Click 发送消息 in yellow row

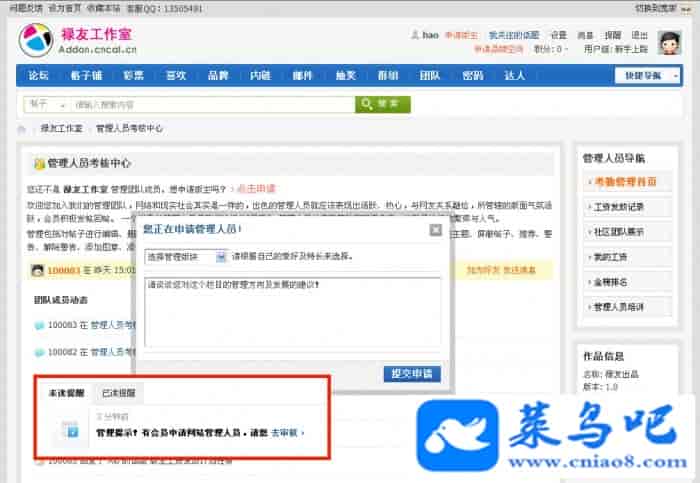tap(520, 271)
